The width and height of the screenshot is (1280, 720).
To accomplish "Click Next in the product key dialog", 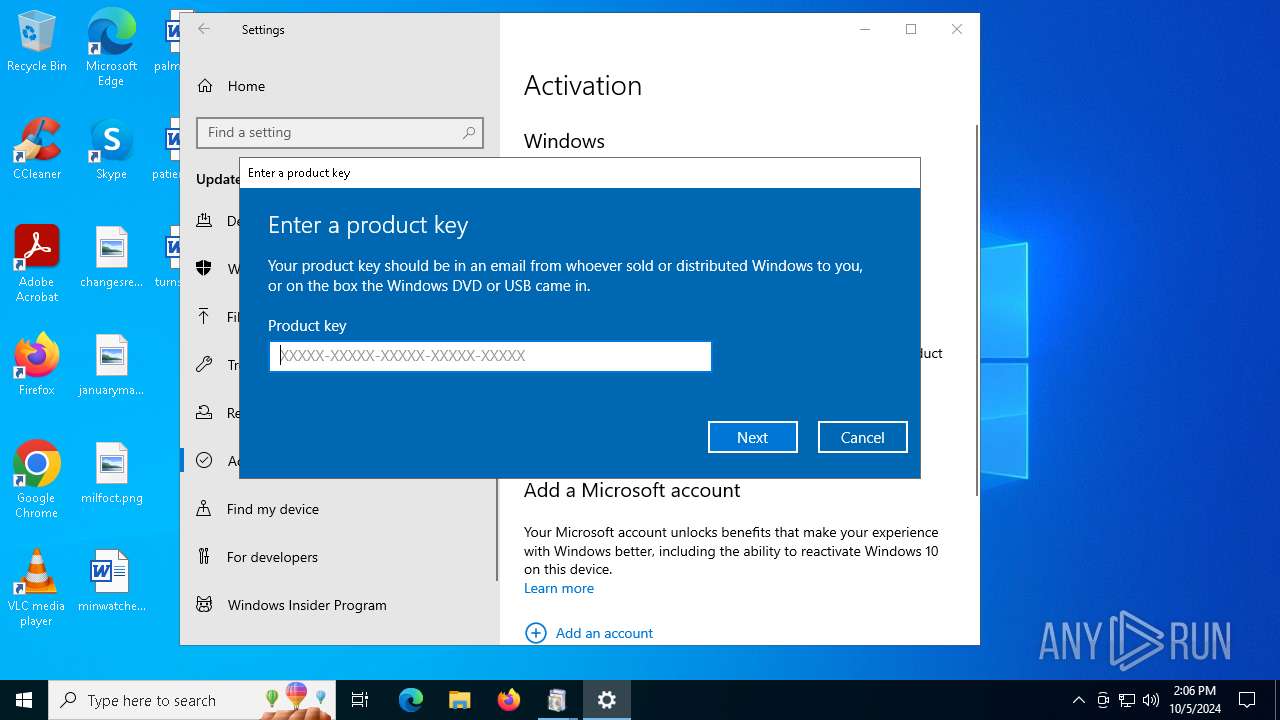I will pyautogui.click(x=753, y=437).
